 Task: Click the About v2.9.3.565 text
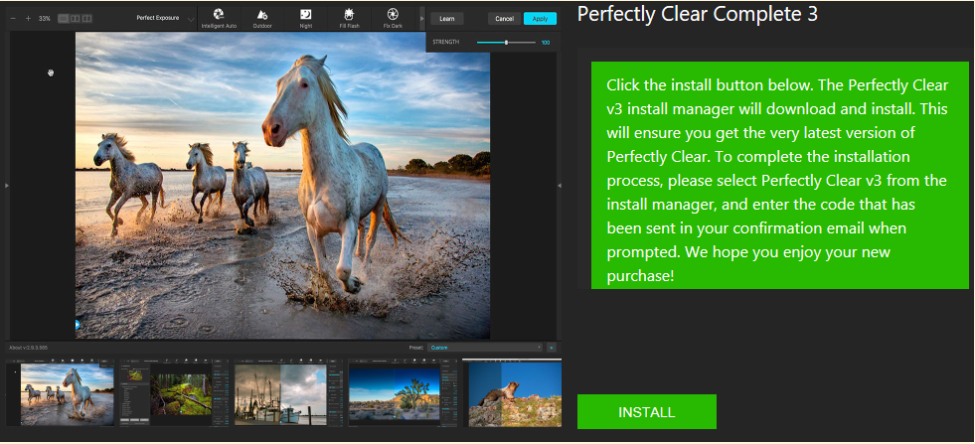pos(29,348)
